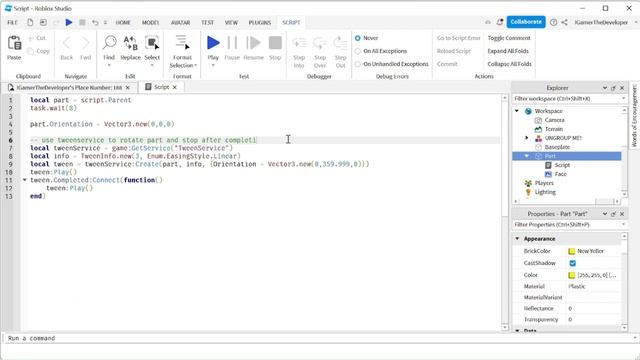Click the Collaborate button
Screen dimensions: 640x360
pyautogui.click(x=526, y=22)
